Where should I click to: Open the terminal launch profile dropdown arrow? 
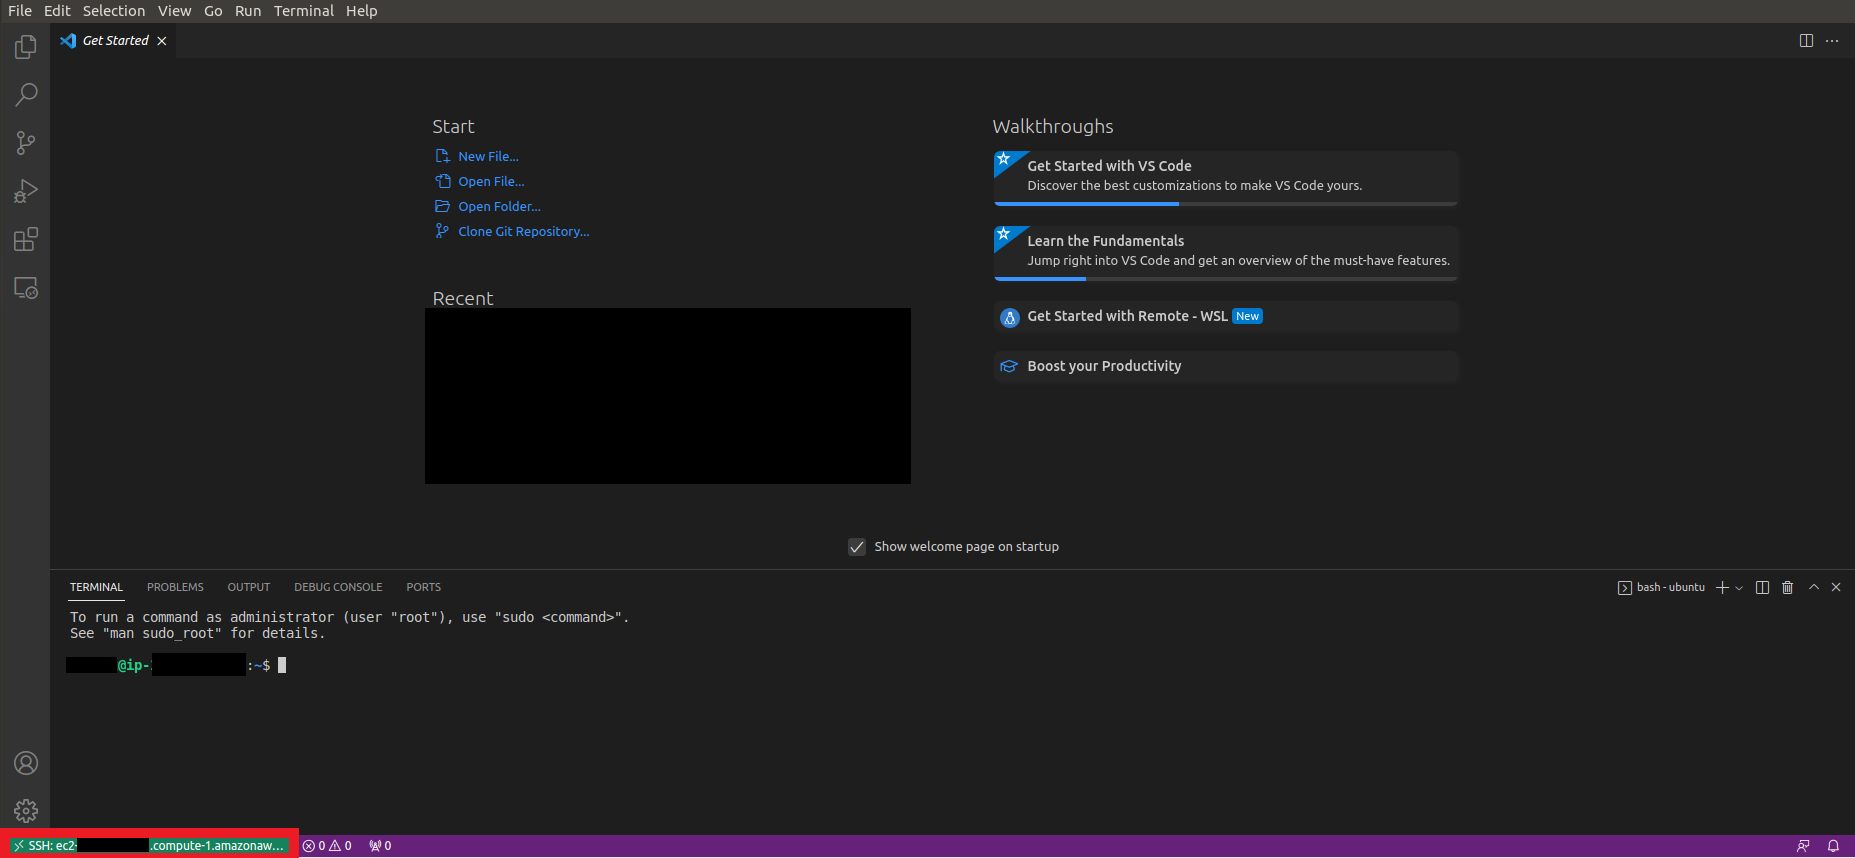click(1739, 588)
